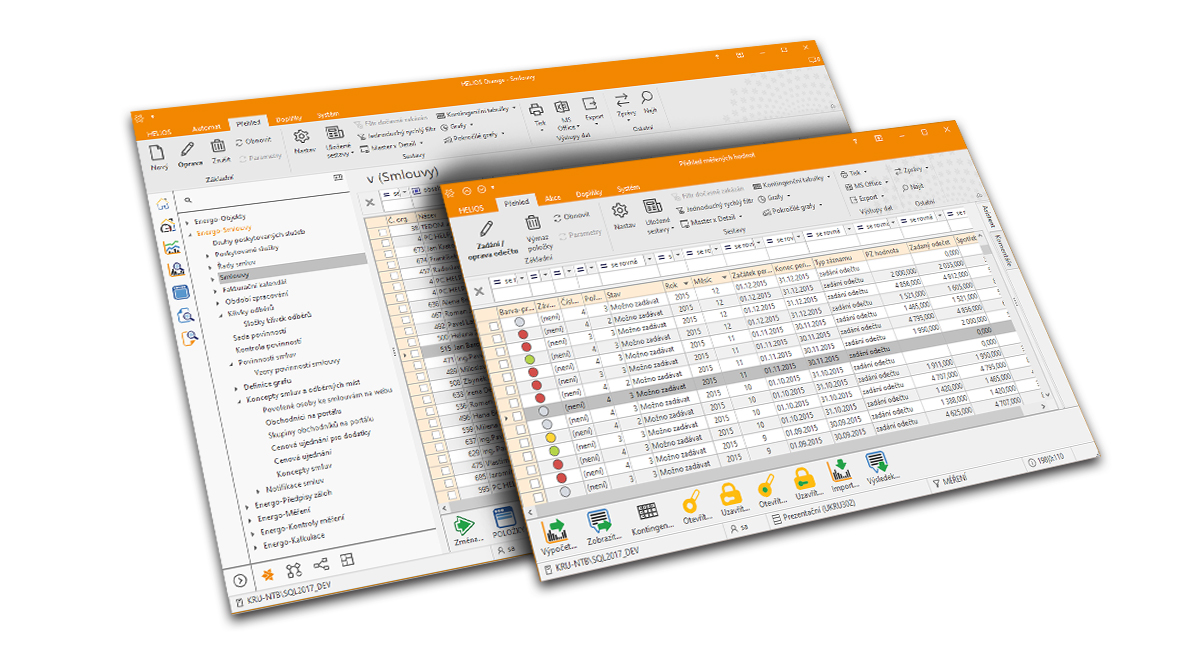This screenshot has height=661, width=1200.
Task: Open Kontingenční tabulky dropdown in Smlouvy window
Action: pos(479,111)
